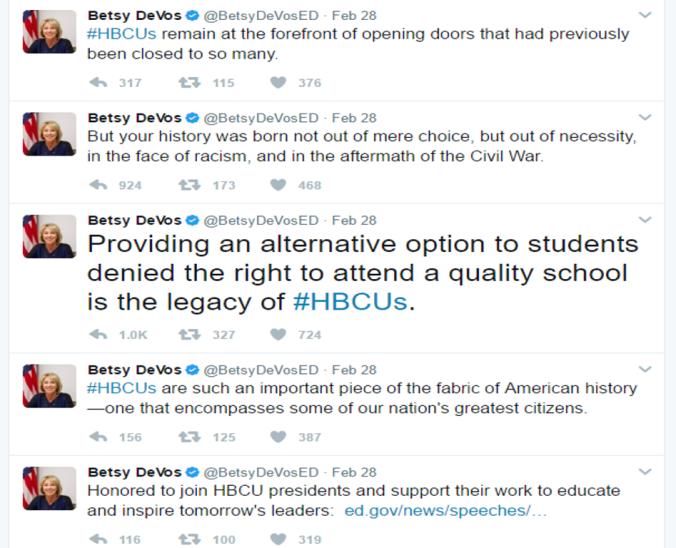Reply to the 'born not out of mere choice' tweet
Screen dimensions: 676x548
pos(98,185)
